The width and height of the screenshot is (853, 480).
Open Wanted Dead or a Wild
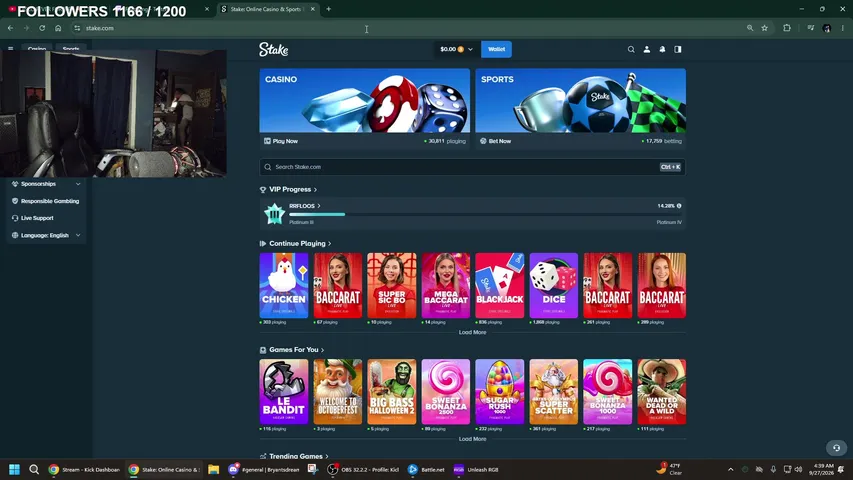click(x=662, y=392)
